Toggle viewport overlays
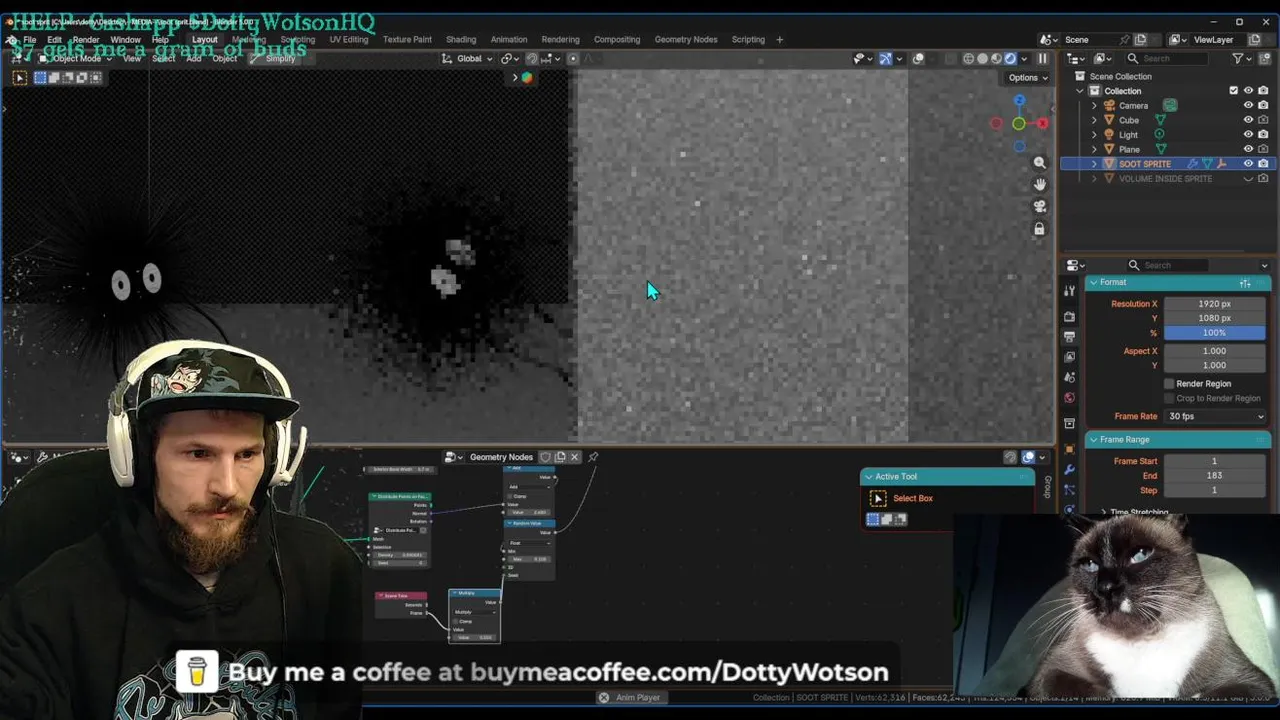The image size is (1280, 720). [918, 58]
